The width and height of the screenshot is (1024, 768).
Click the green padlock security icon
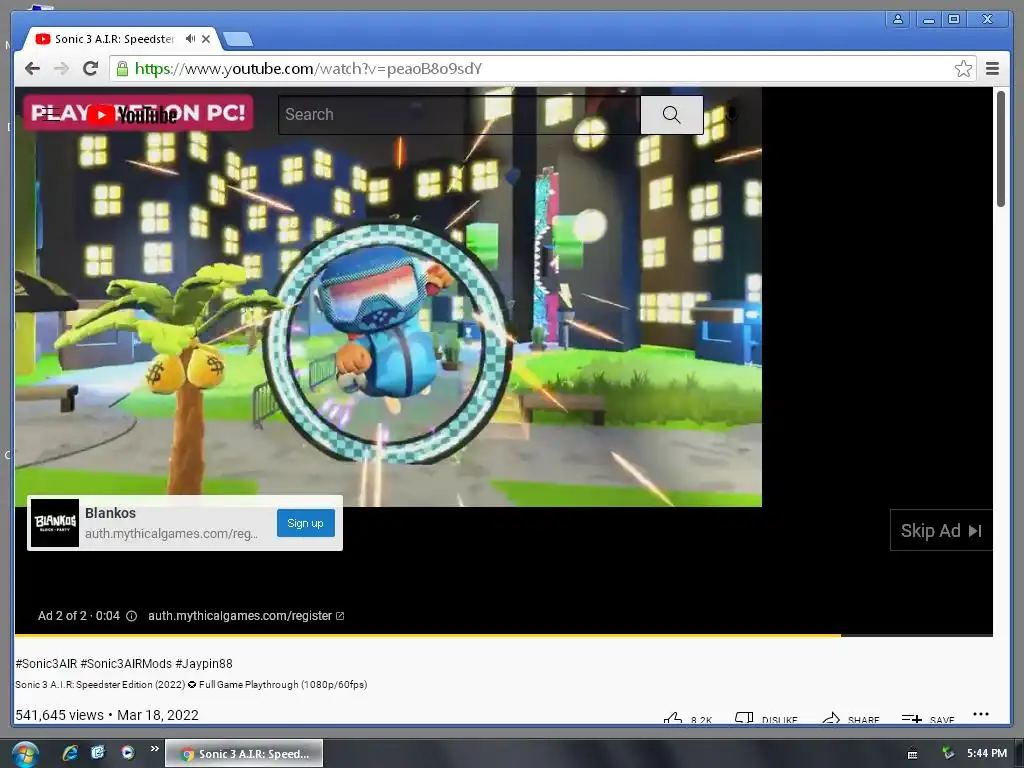122,69
